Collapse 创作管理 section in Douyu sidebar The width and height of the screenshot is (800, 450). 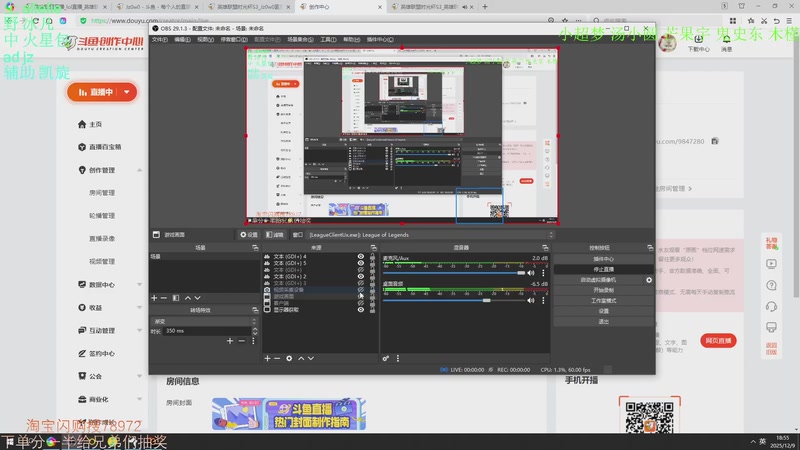point(139,170)
